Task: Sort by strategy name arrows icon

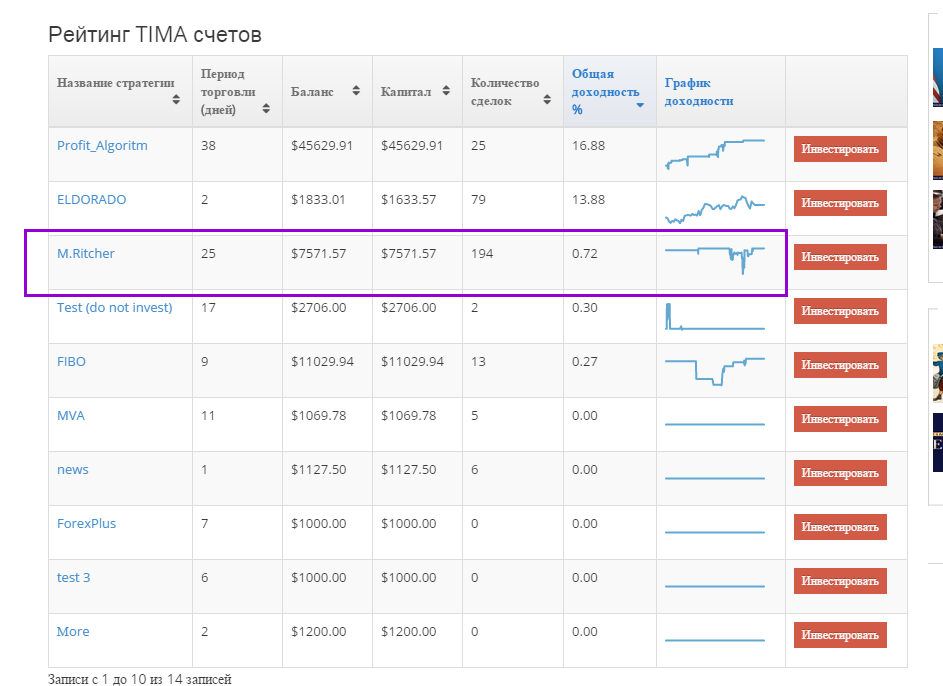Action: [x=176, y=99]
